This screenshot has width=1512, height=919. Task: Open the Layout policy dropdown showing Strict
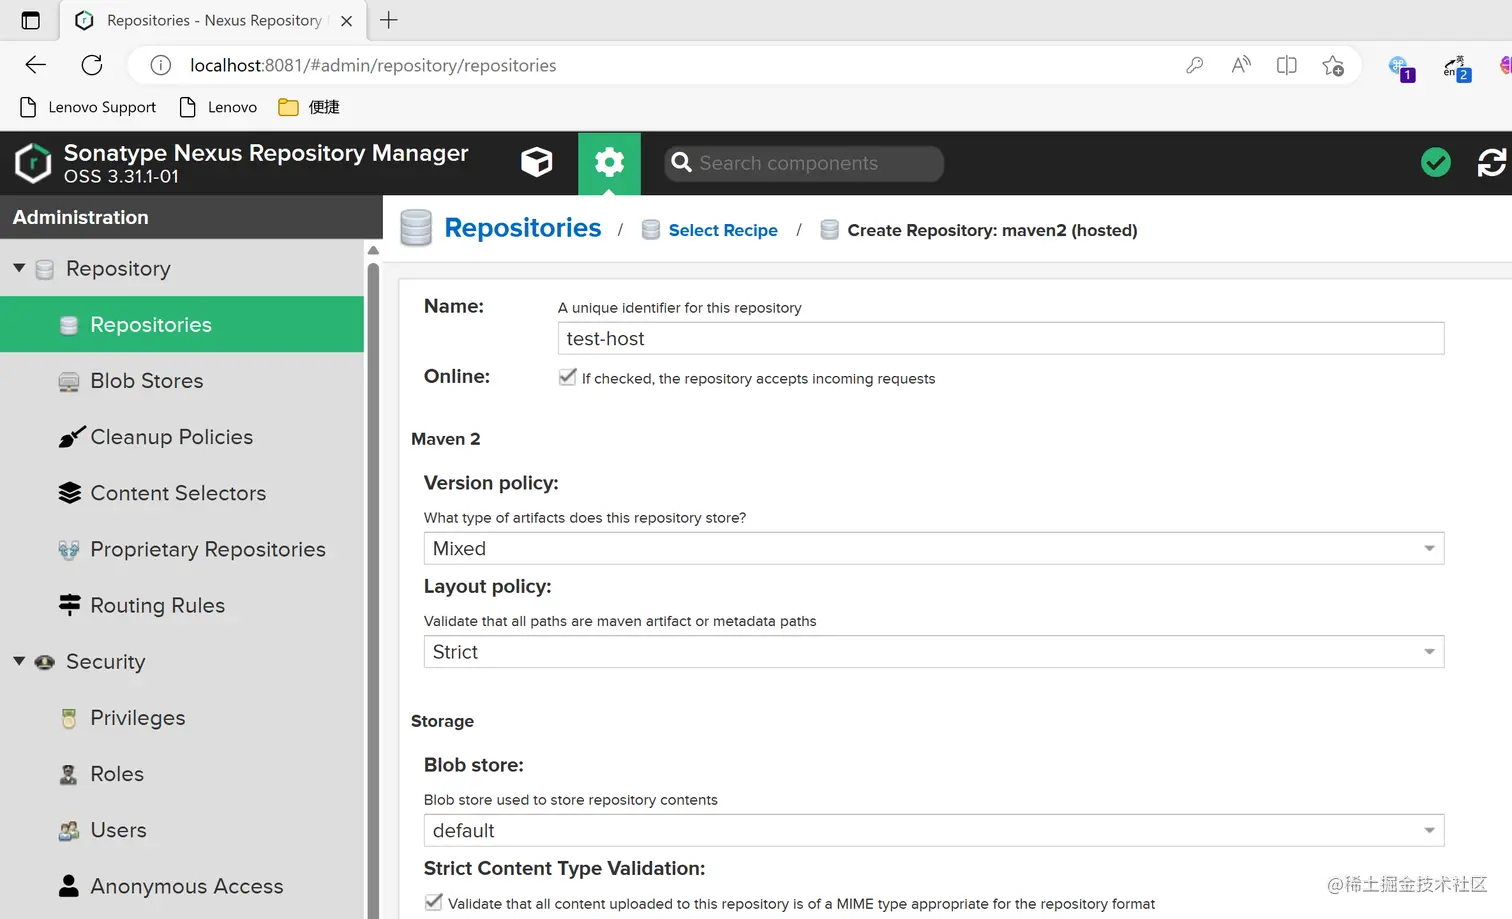pyautogui.click(x=933, y=652)
